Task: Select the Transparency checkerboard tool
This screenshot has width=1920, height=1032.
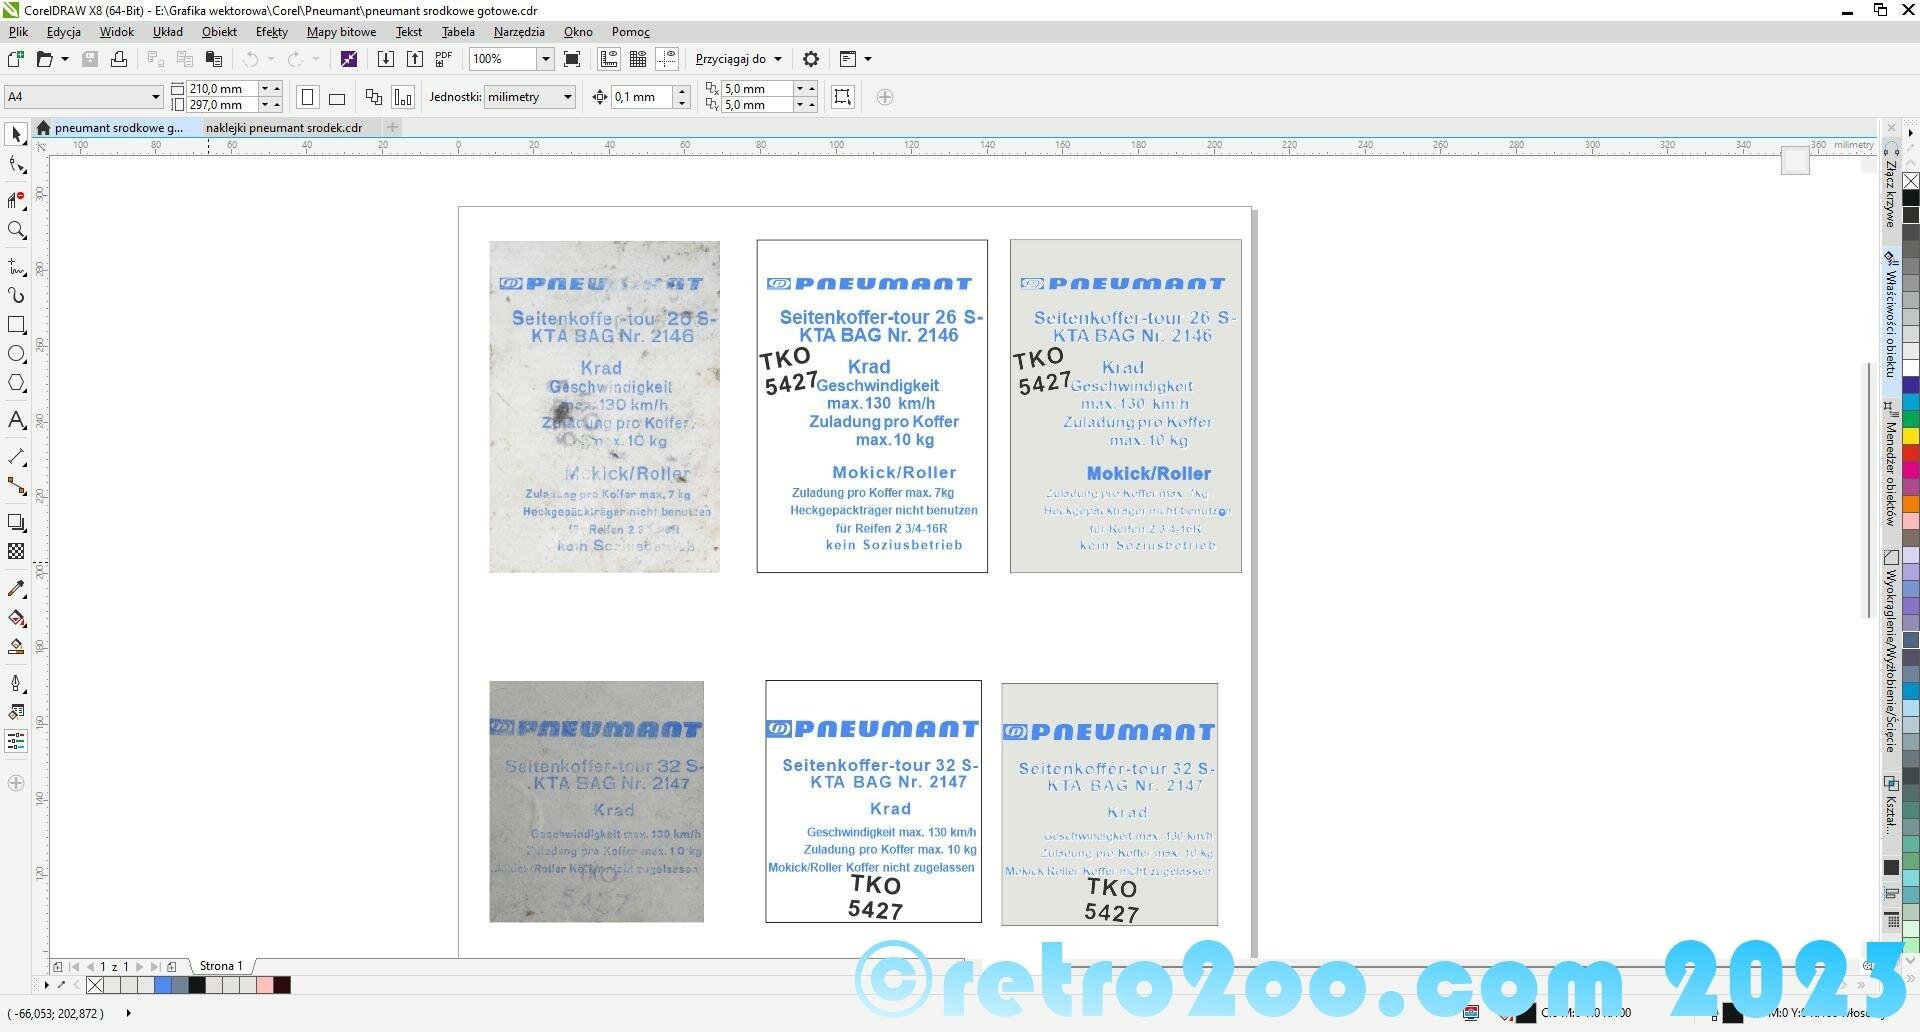Action: (16, 552)
